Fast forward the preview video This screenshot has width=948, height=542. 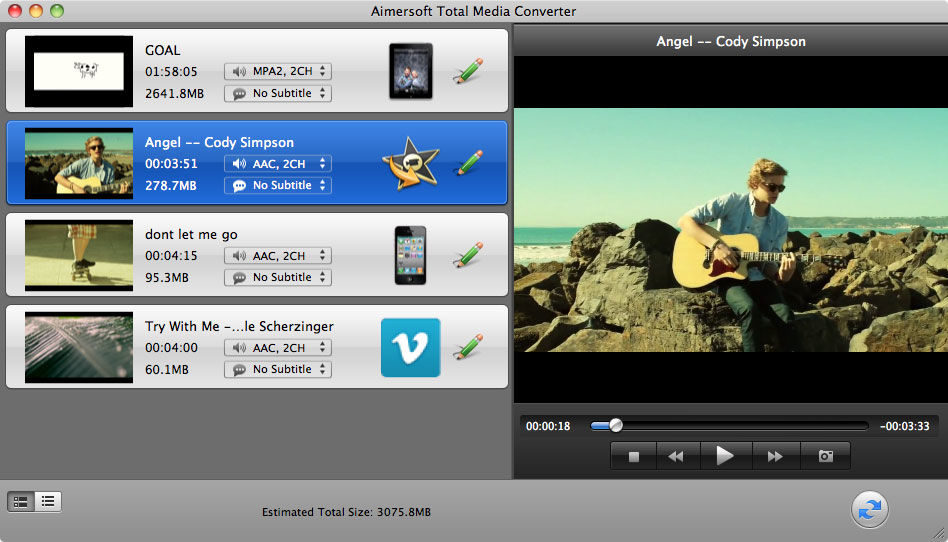click(776, 456)
